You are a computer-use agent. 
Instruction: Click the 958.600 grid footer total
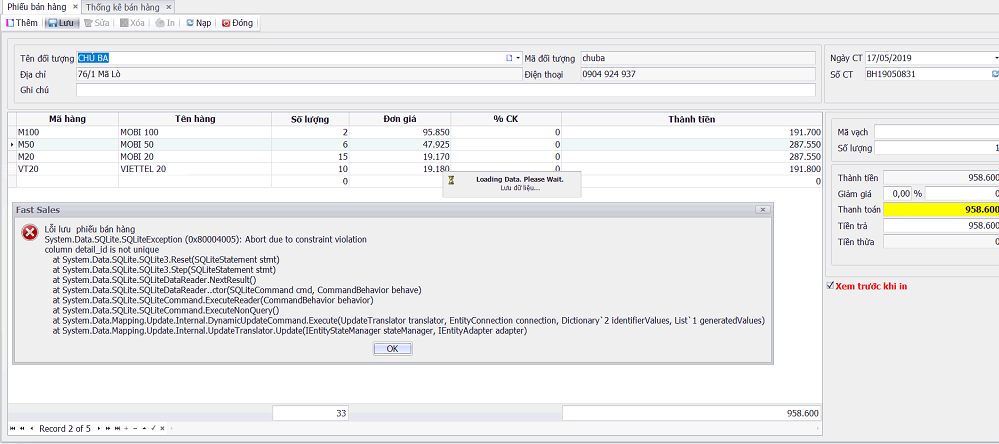pos(691,413)
